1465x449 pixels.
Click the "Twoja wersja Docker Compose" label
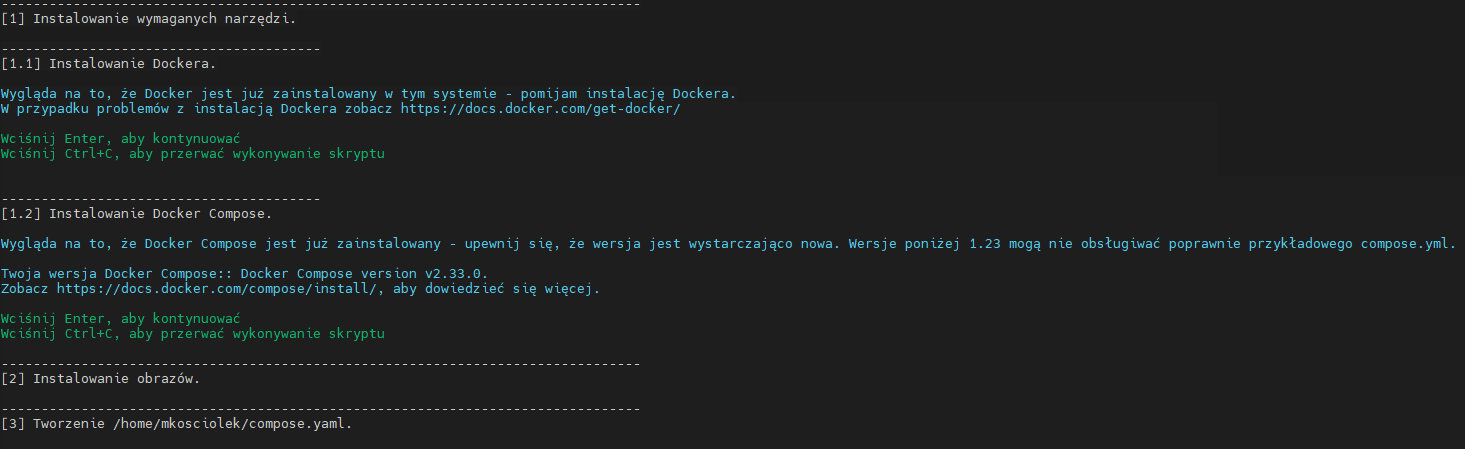point(112,273)
